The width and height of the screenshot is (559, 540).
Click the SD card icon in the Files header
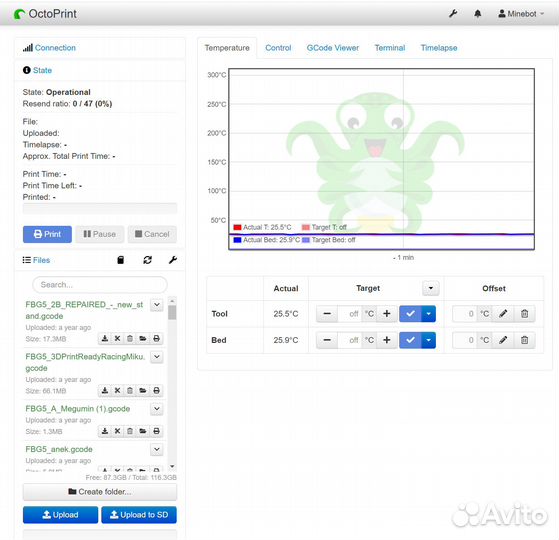click(x=120, y=260)
